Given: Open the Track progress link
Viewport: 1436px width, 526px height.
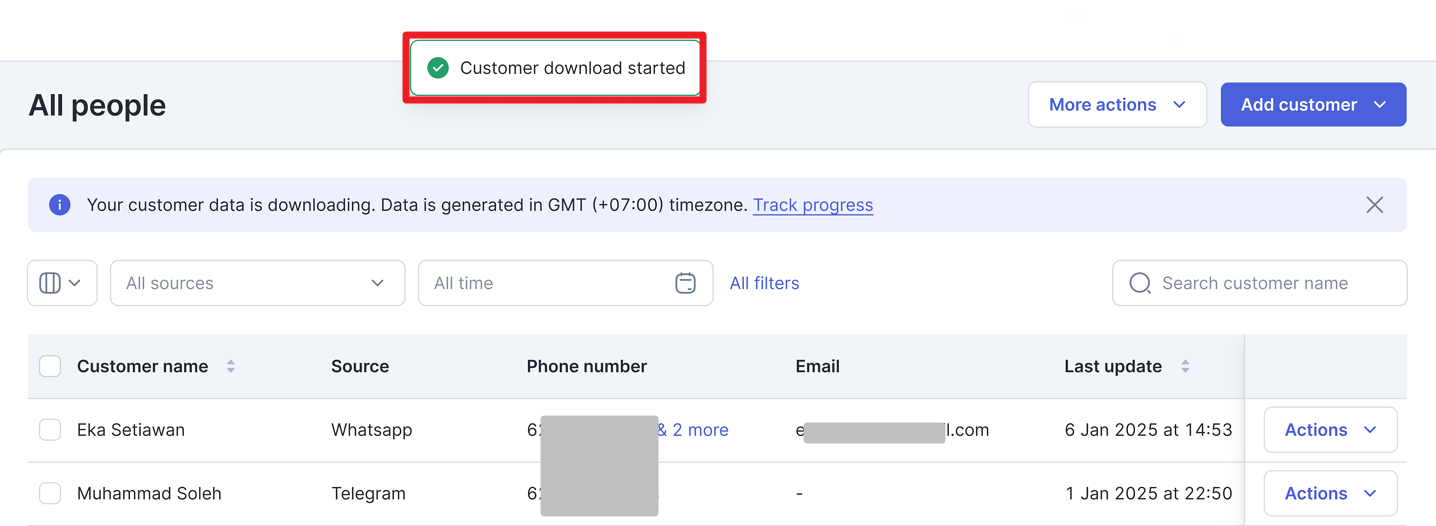Looking at the screenshot, I should coord(813,205).
